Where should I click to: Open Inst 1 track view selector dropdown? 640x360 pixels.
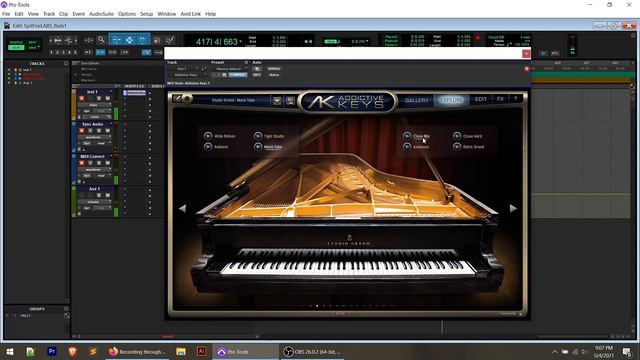click(95, 105)
